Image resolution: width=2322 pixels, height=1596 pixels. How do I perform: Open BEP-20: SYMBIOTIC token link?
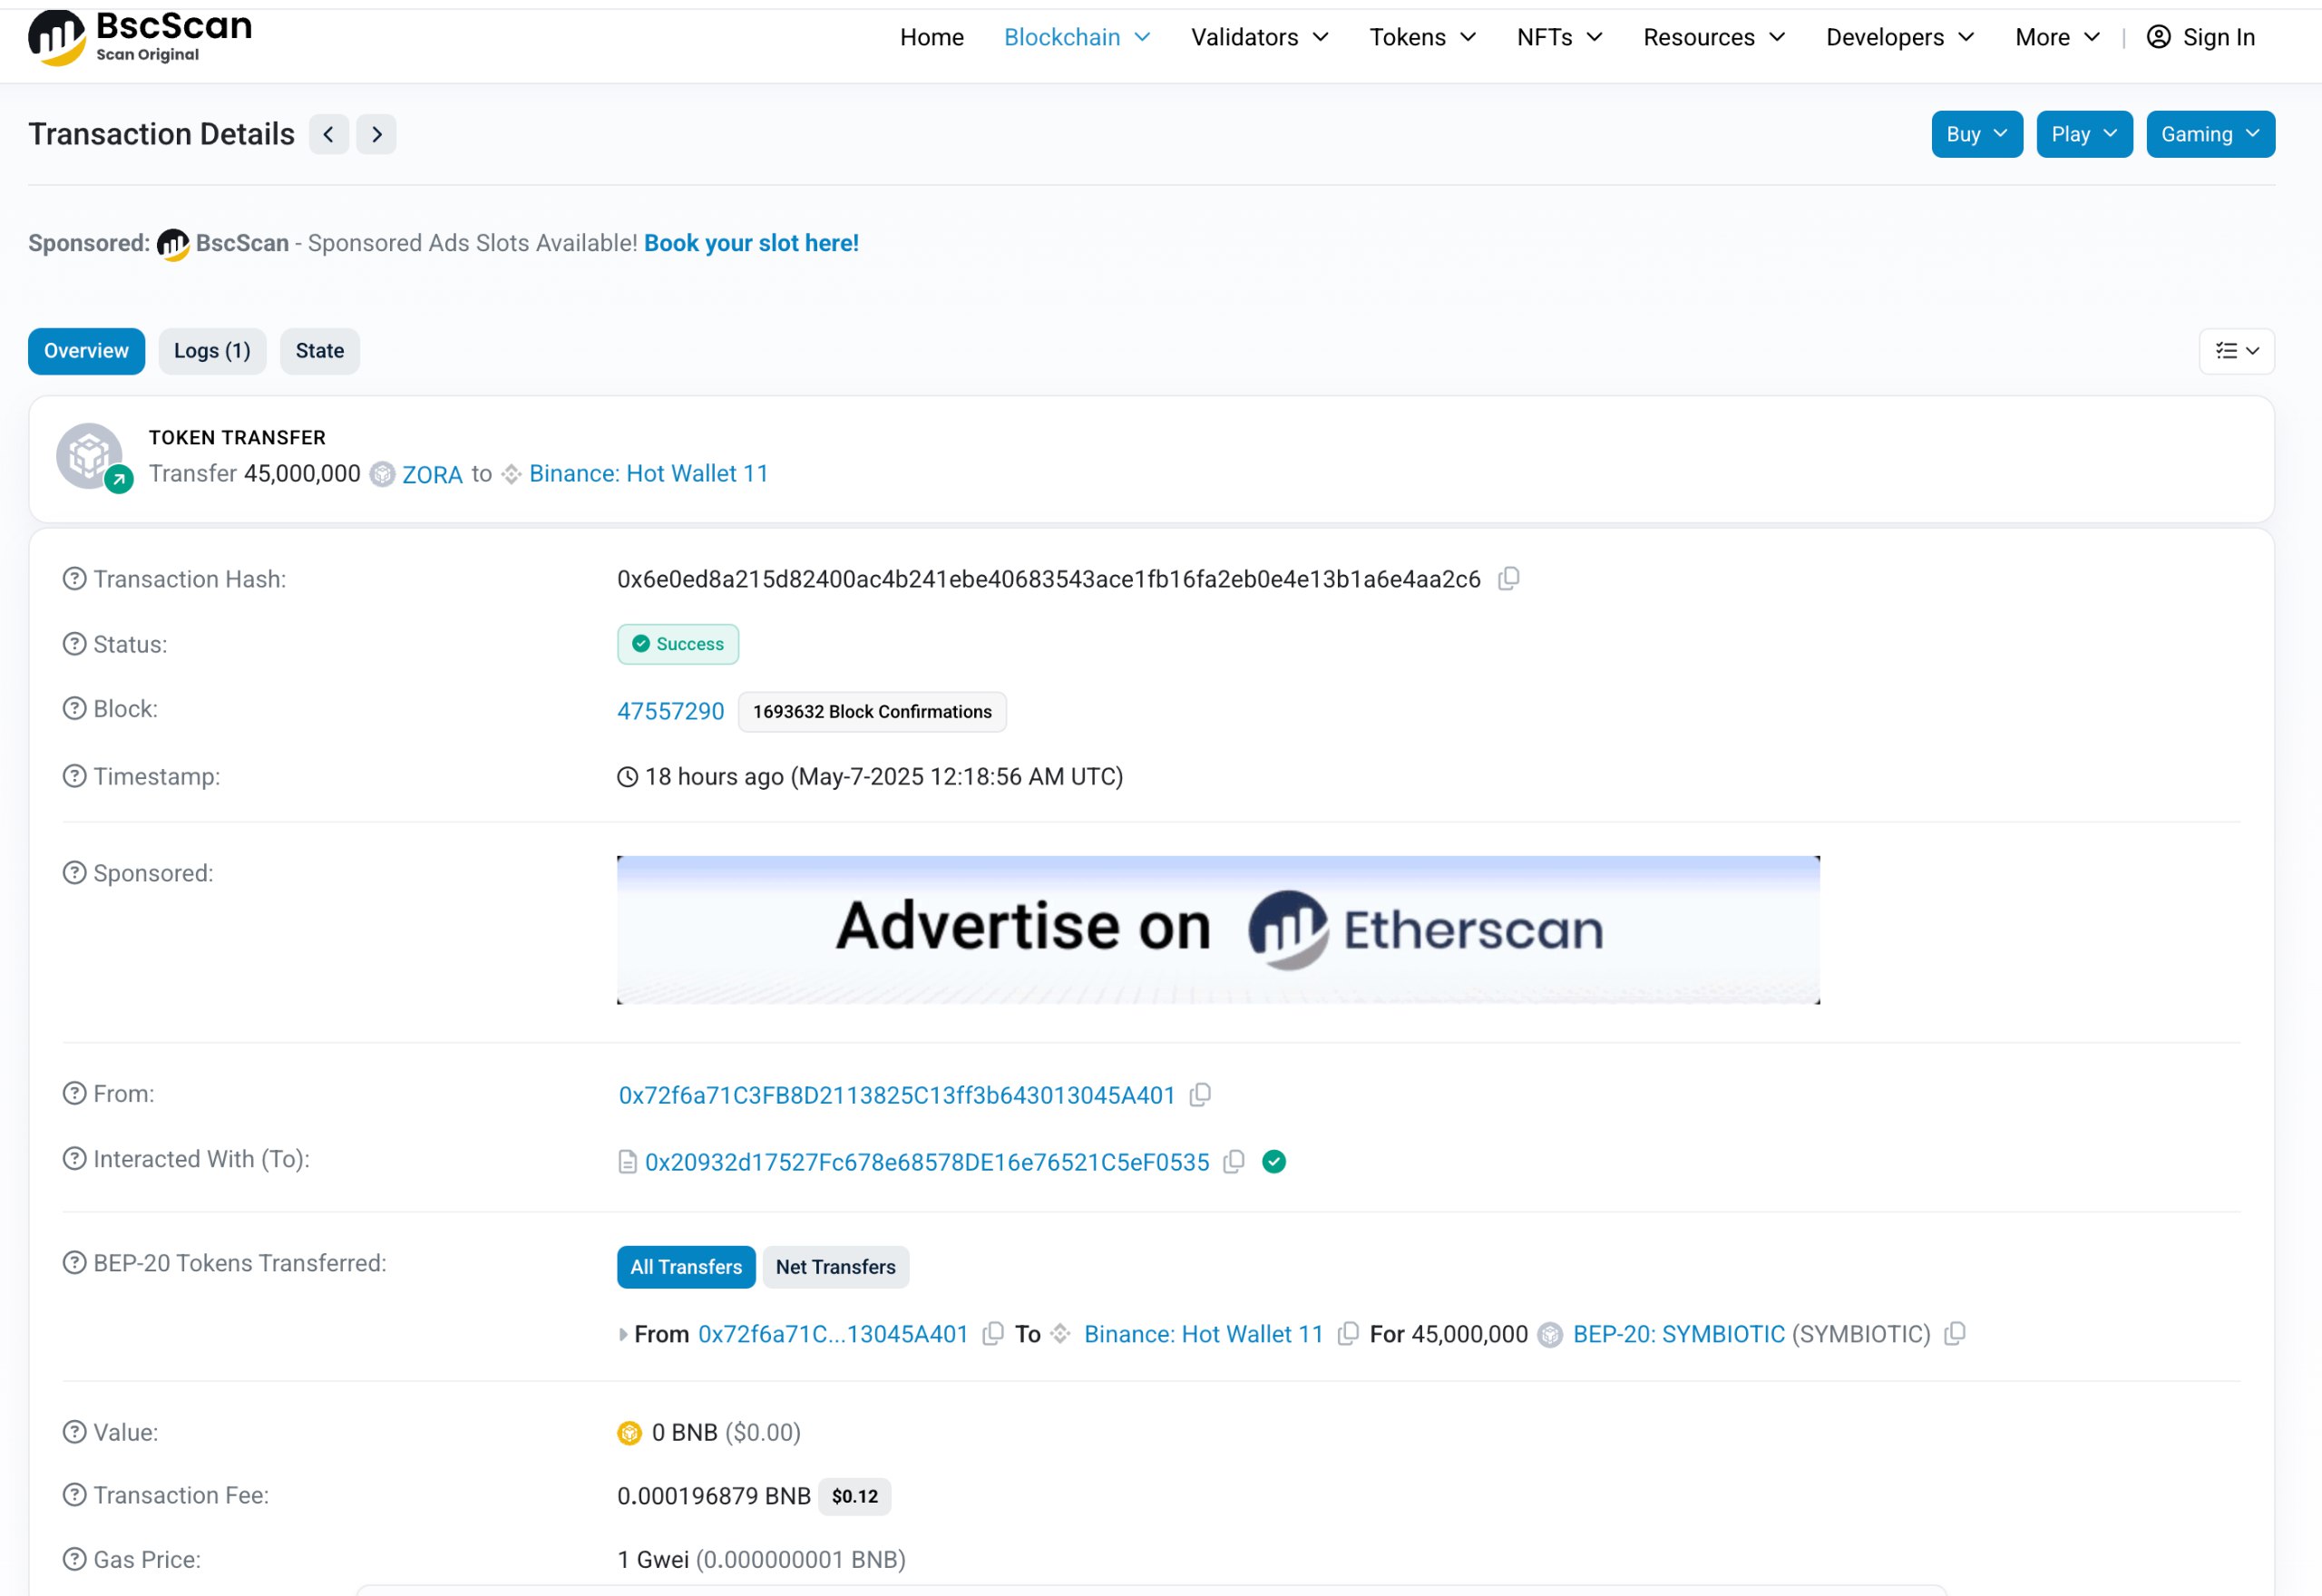click(x=1677, y=1334)
